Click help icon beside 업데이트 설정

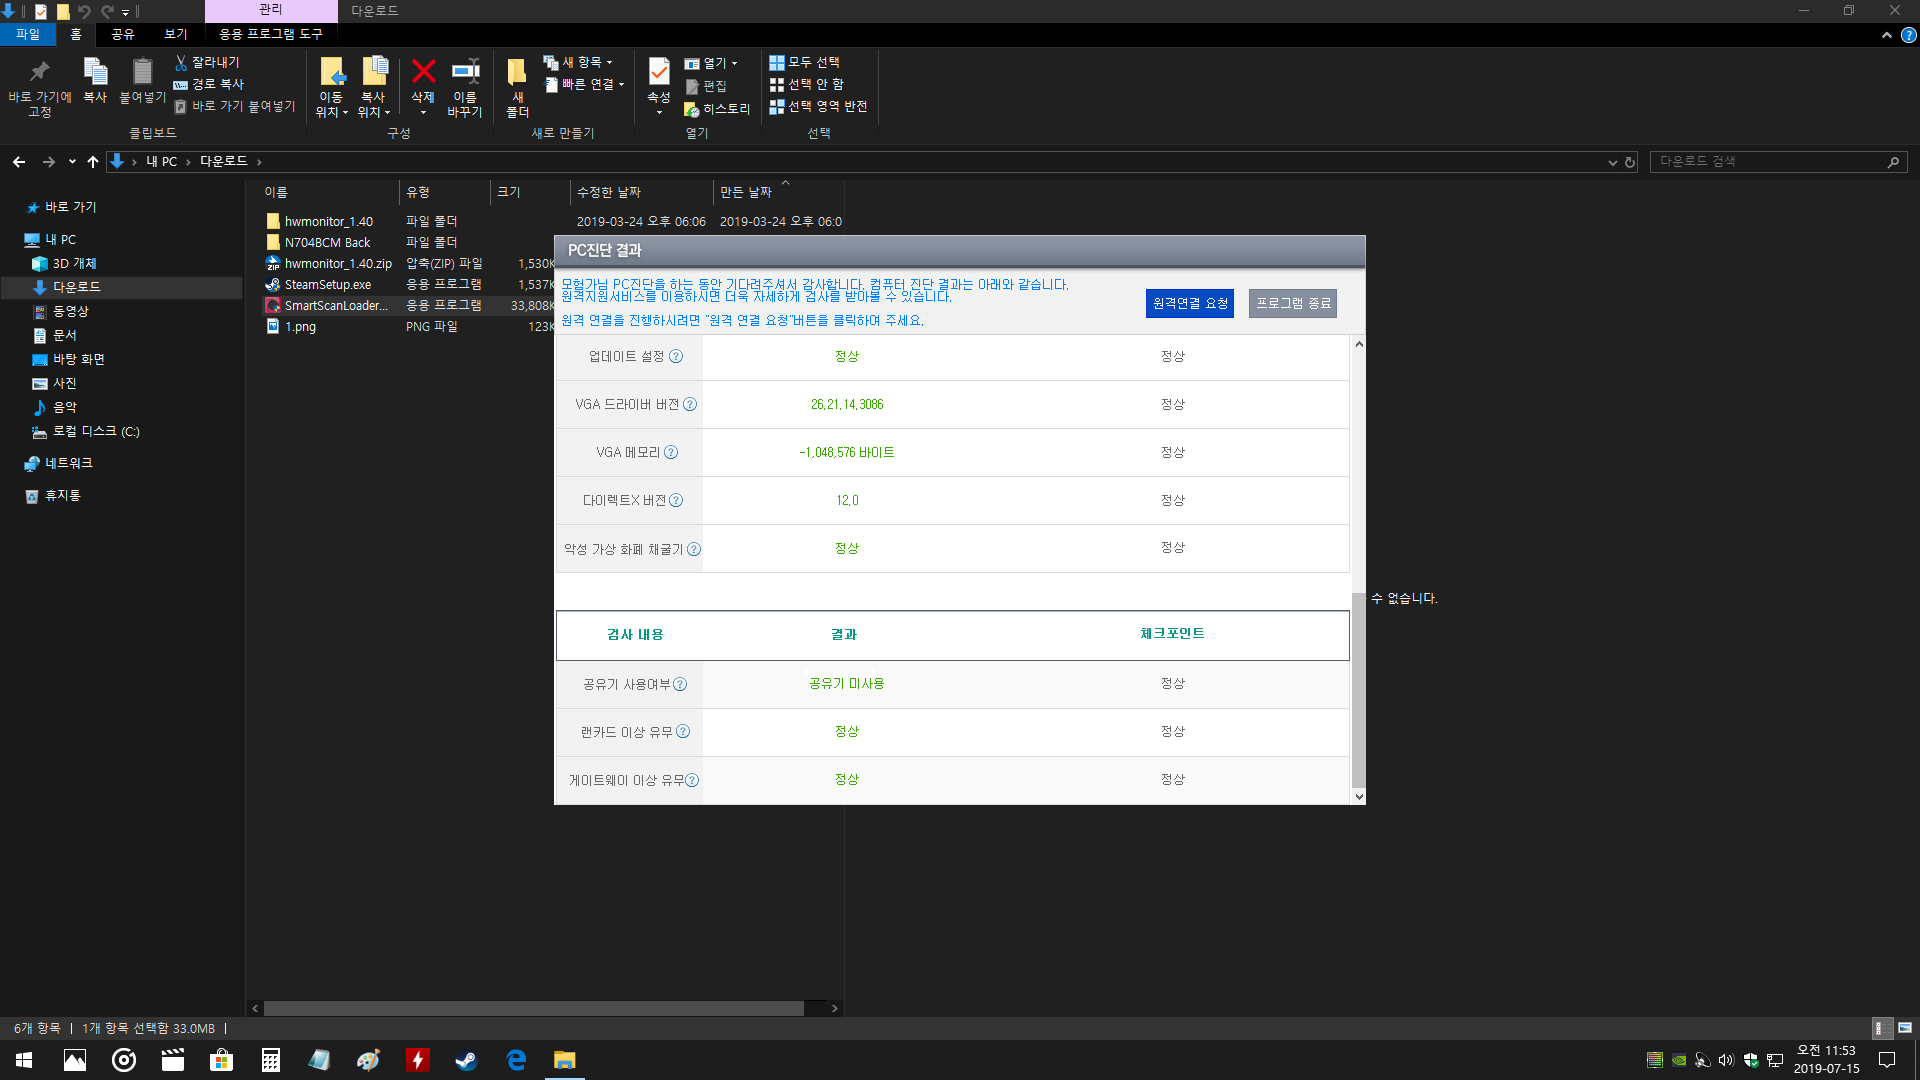(x=676, y=357)
